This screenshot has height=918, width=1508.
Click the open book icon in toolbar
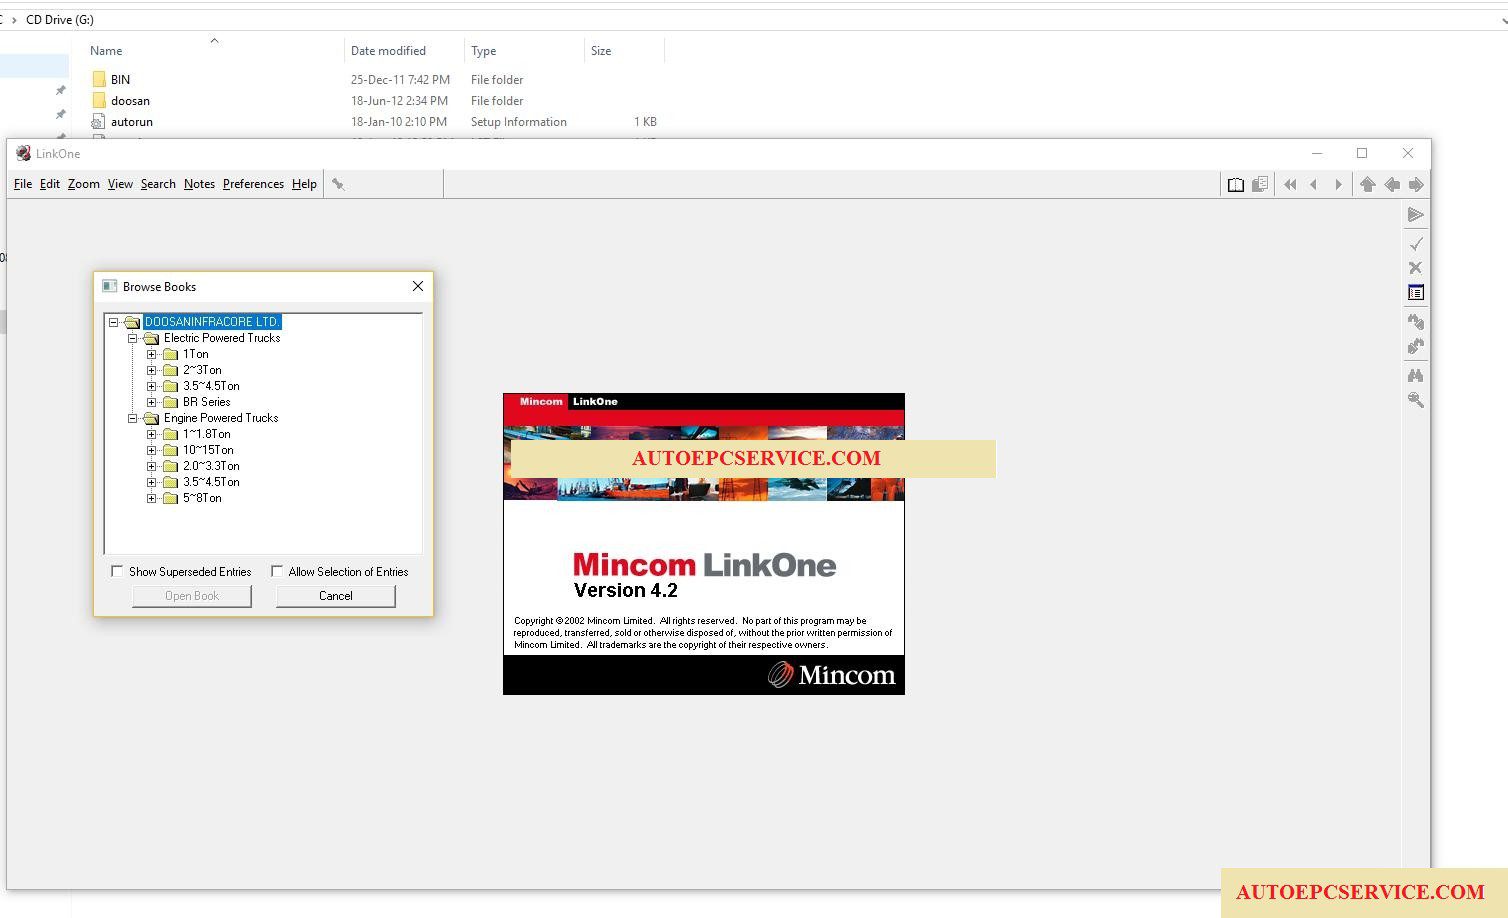(x=1235, y=185)
